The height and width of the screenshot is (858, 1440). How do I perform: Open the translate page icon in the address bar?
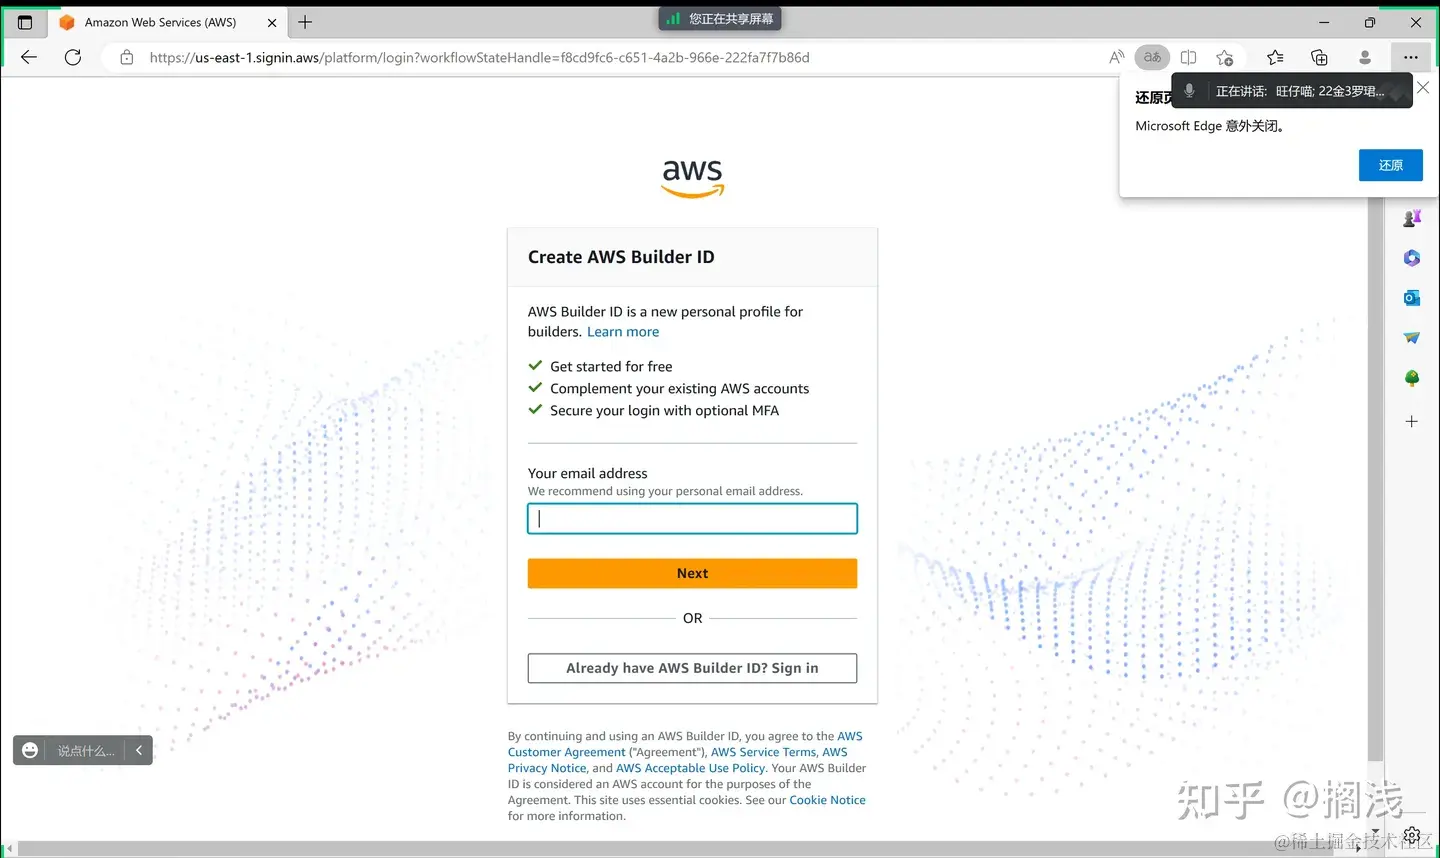(x=1152, y=57)
